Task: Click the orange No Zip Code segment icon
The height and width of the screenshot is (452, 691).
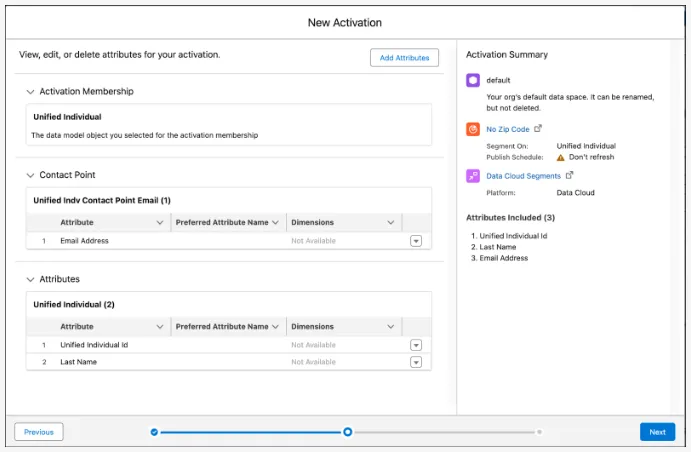Action: 473,129
